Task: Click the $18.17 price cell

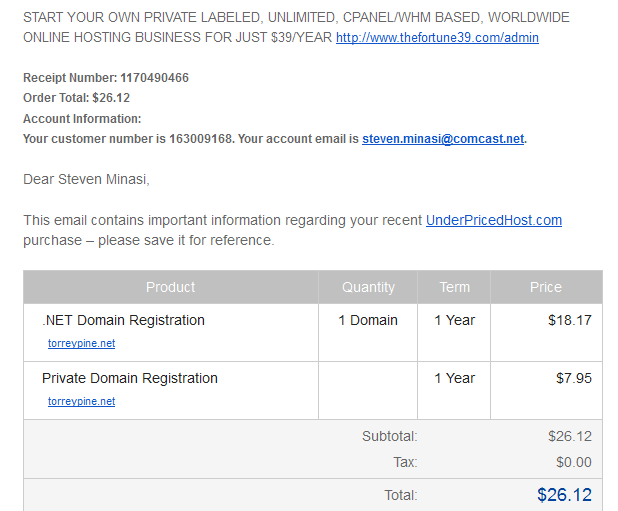Action: [x=570, y=320]
